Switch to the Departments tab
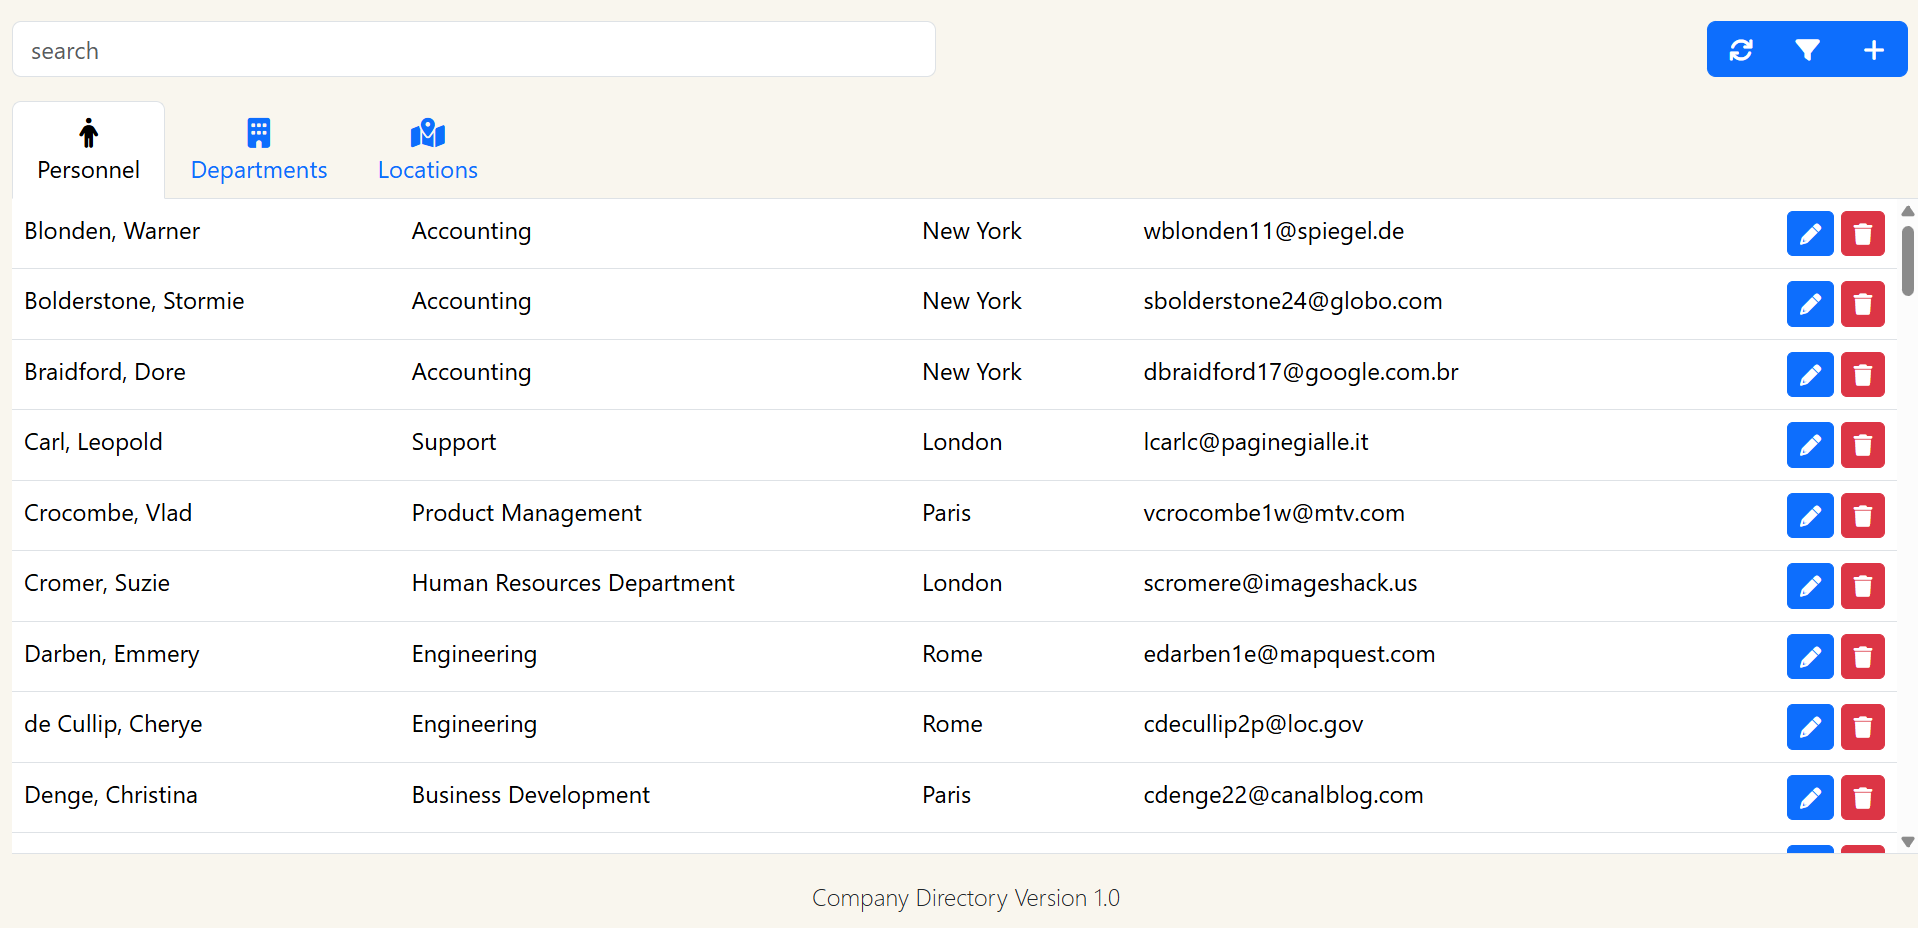The image size is (1918, 928). (x=258, y=150)
